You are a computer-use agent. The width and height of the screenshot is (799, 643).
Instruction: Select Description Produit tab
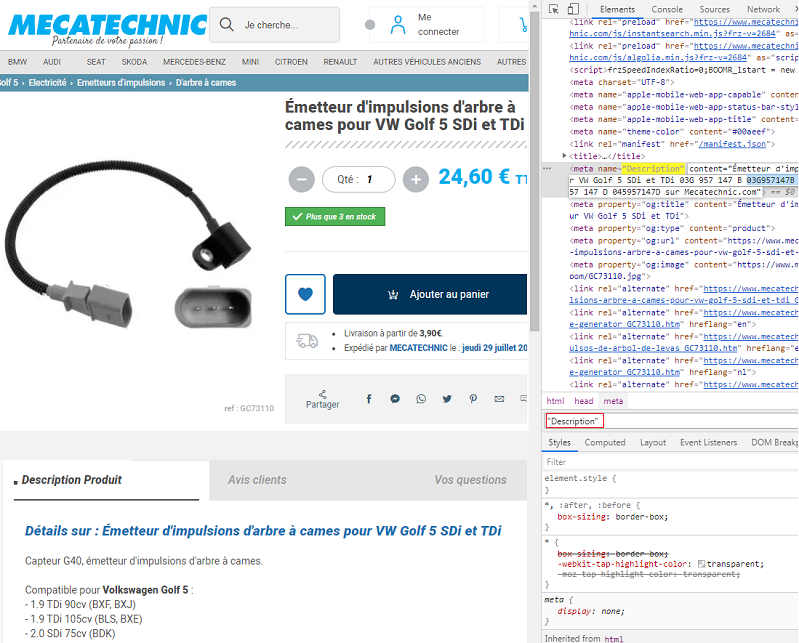pos(106,480)
